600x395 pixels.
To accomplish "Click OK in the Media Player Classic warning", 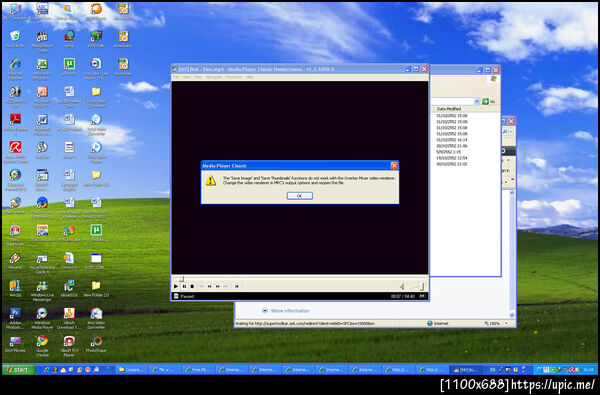I will tap(300, 196).
